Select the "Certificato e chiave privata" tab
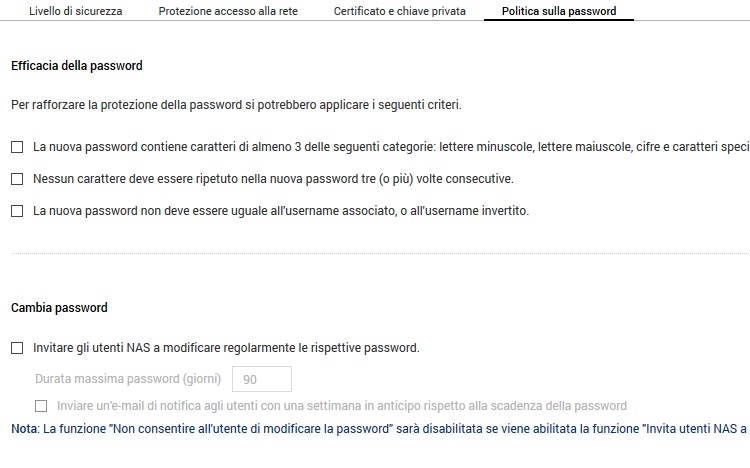The image size is (750, 468). pos(399,11)
